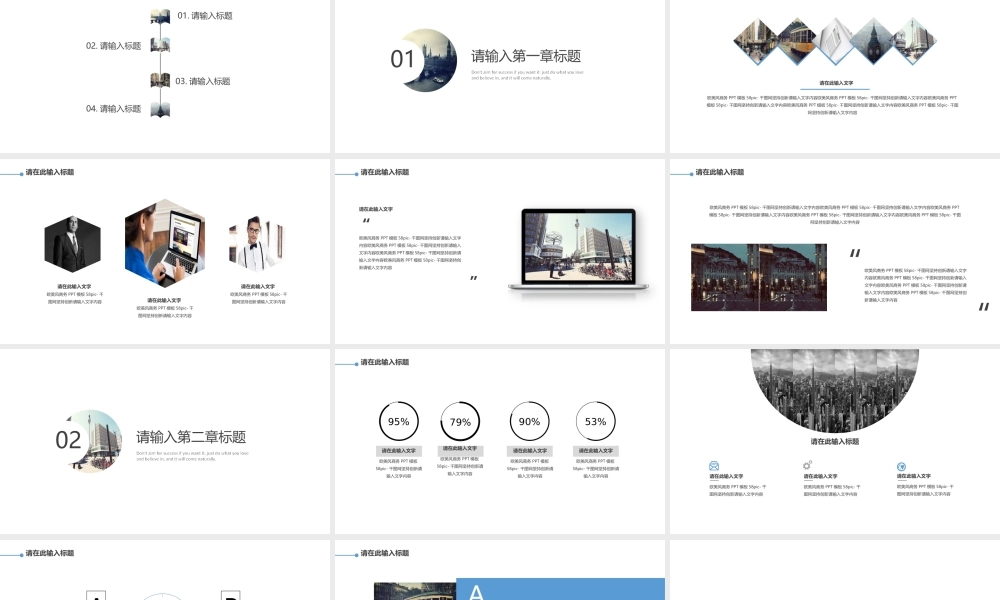Select the '03. 请输入标题' contents entry
The width and height of the screenshot is (1000, 600).
point(203,81)
